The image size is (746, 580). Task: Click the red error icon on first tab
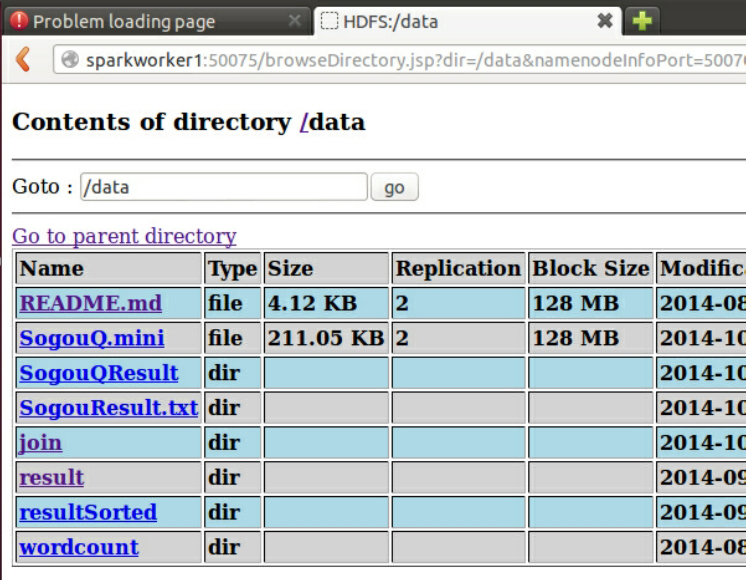pos(19,21)
